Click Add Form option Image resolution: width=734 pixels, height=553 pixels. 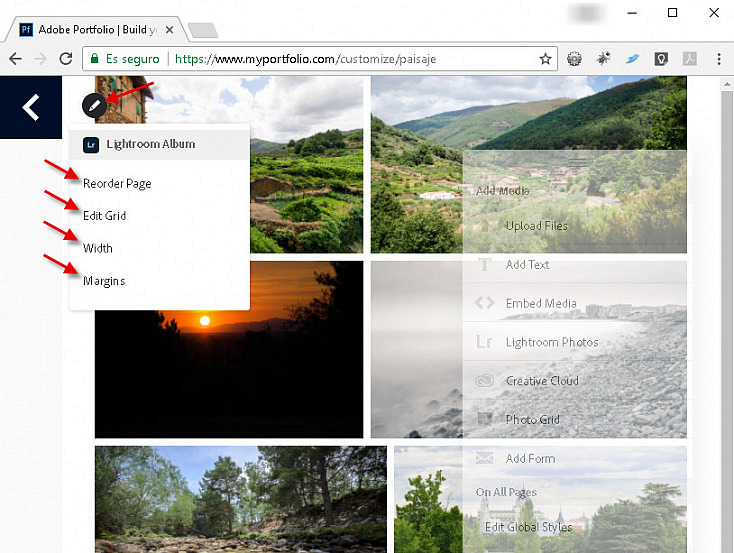[x=530, y=458]
